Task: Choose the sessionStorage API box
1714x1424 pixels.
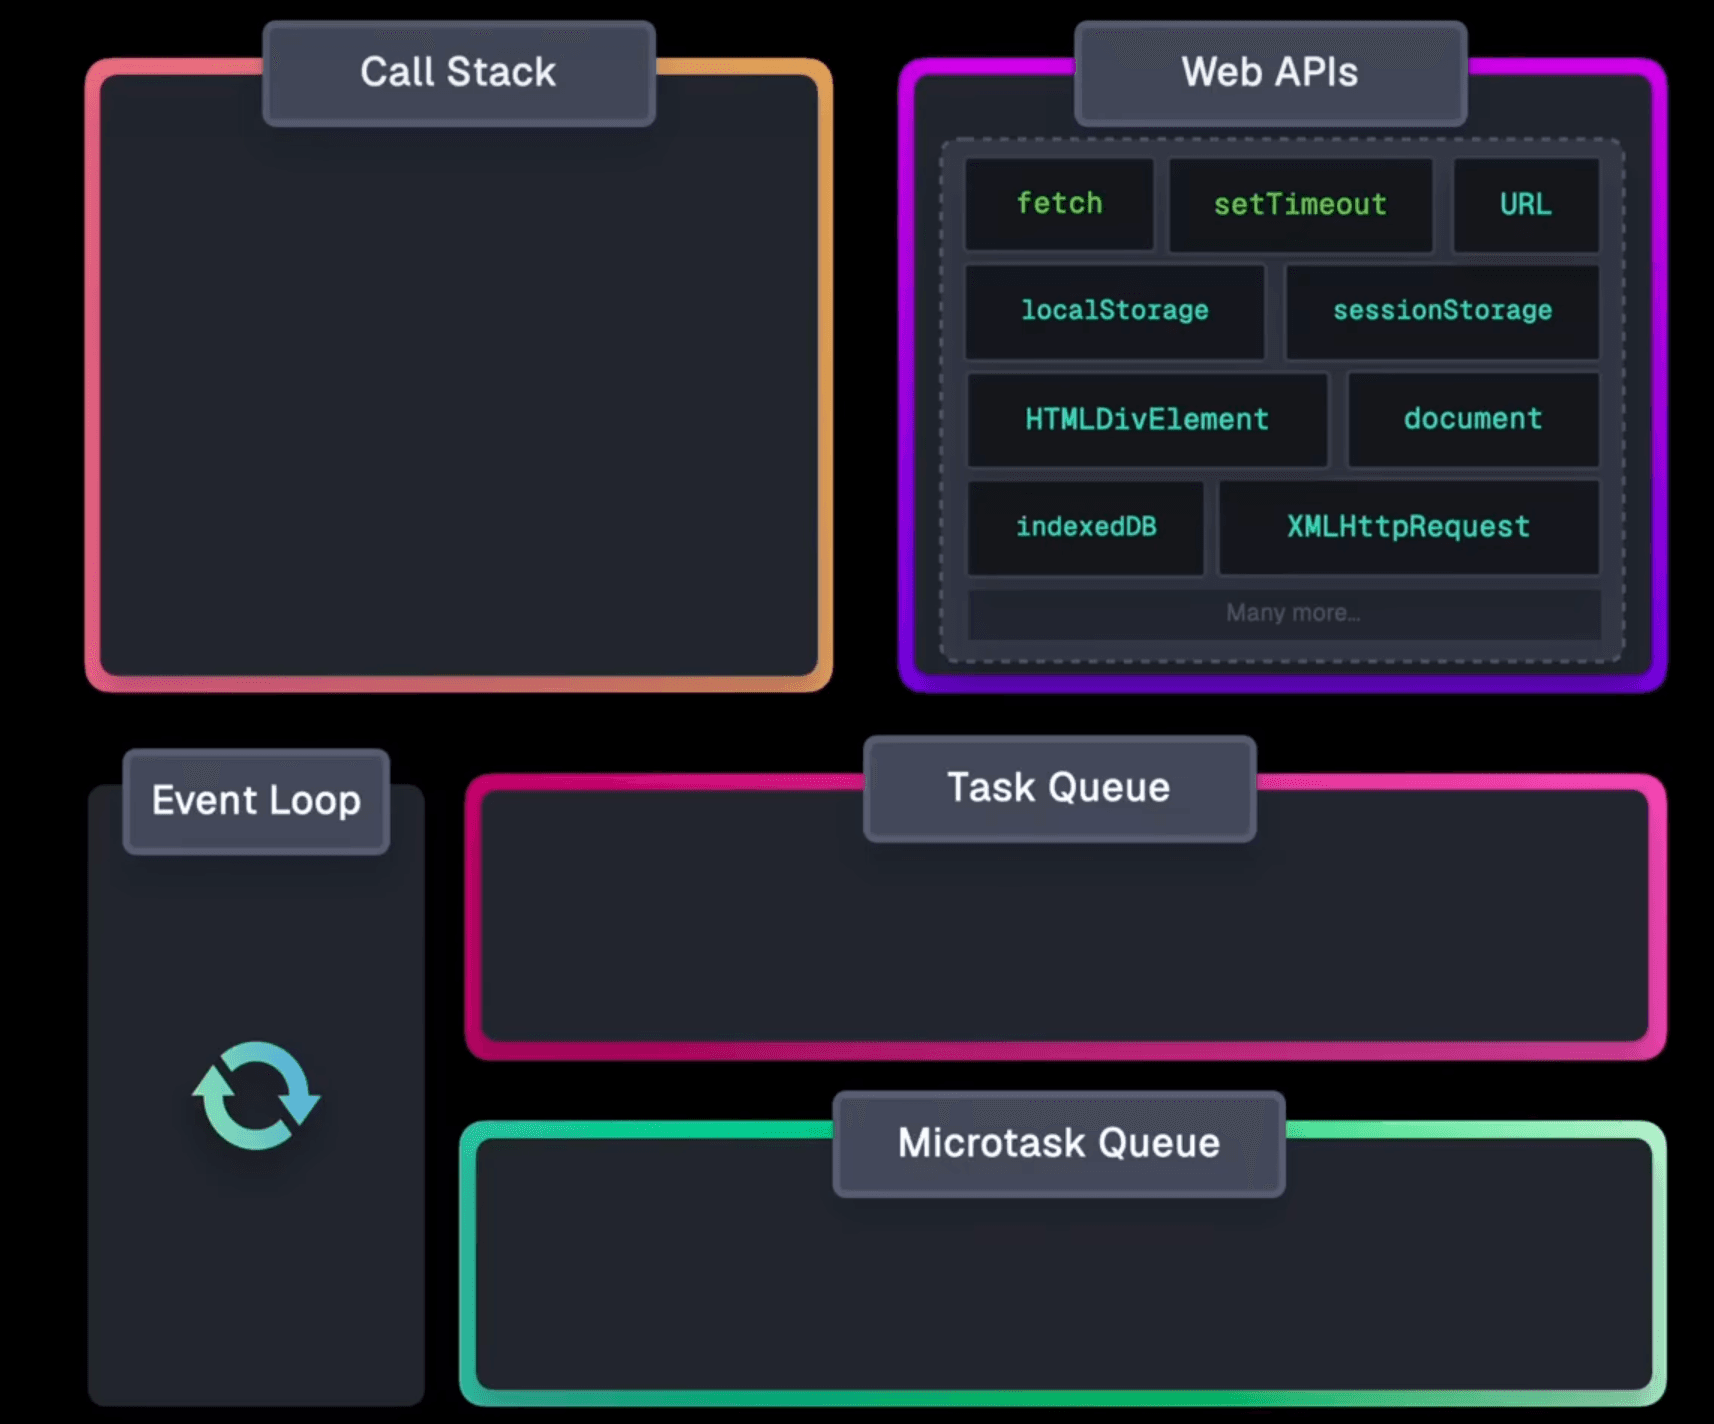Action: pos(1442,311)
